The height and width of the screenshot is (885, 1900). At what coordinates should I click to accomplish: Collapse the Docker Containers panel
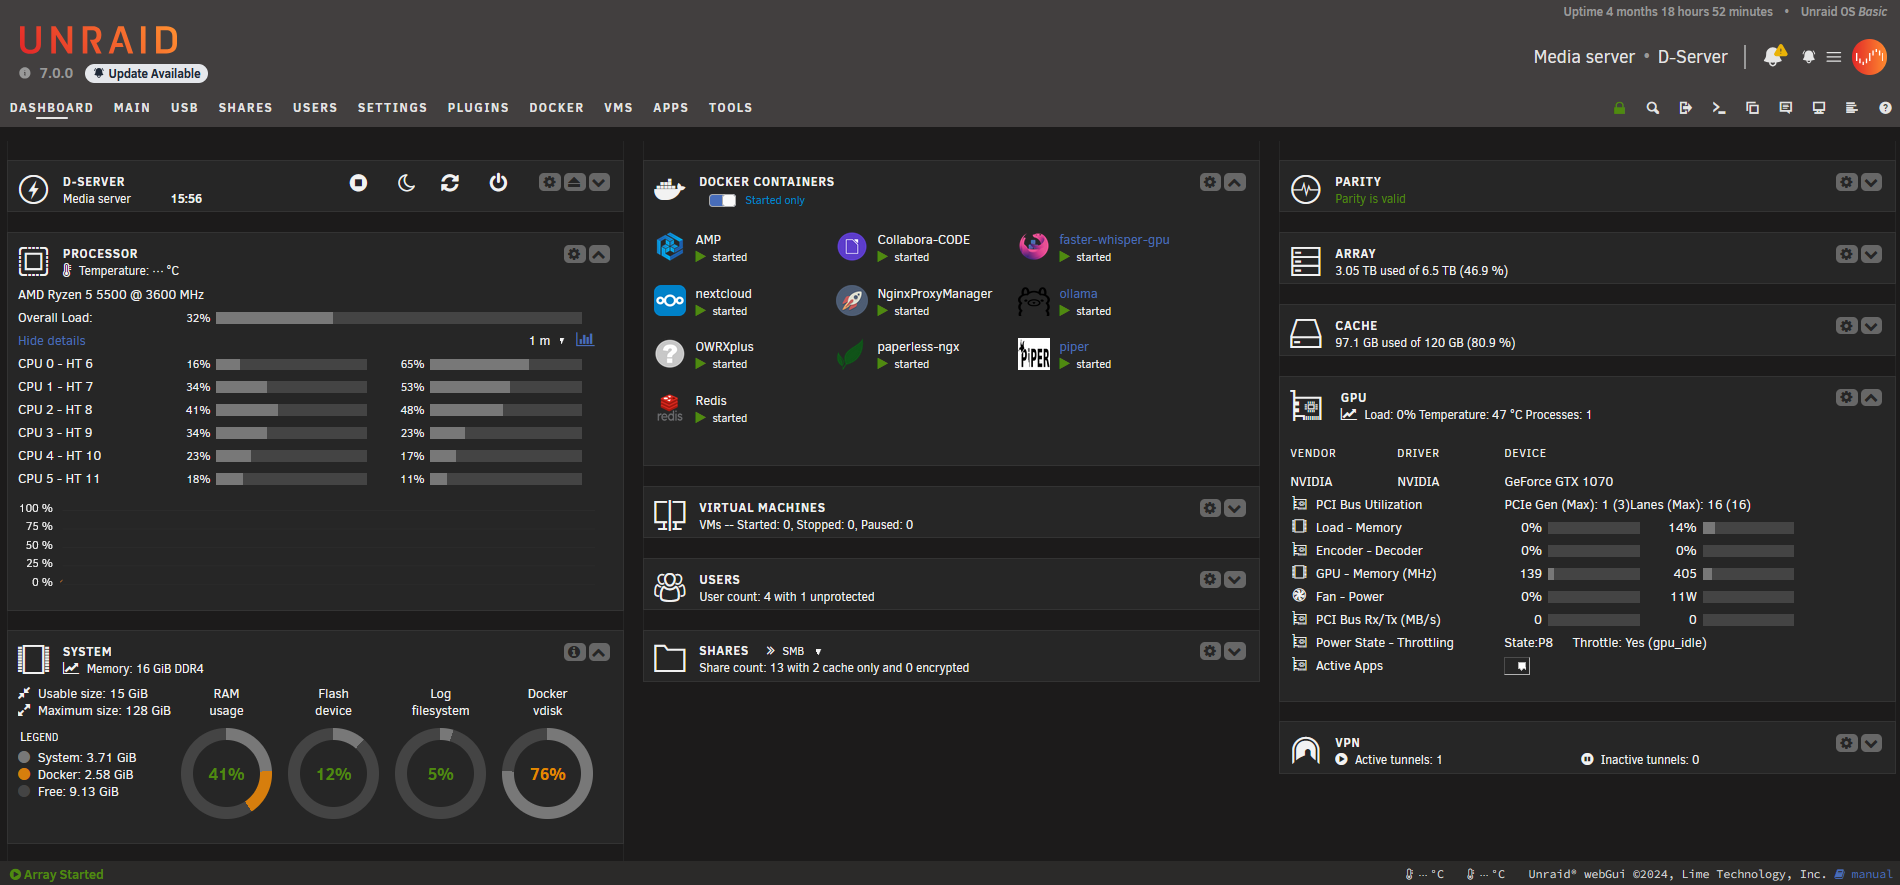1235,182
